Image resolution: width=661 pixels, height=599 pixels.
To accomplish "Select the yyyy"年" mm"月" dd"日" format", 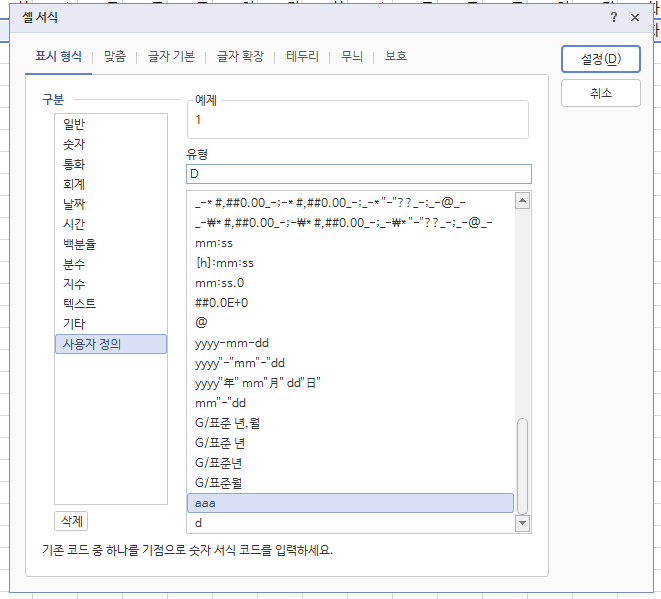I will point(350,383).
